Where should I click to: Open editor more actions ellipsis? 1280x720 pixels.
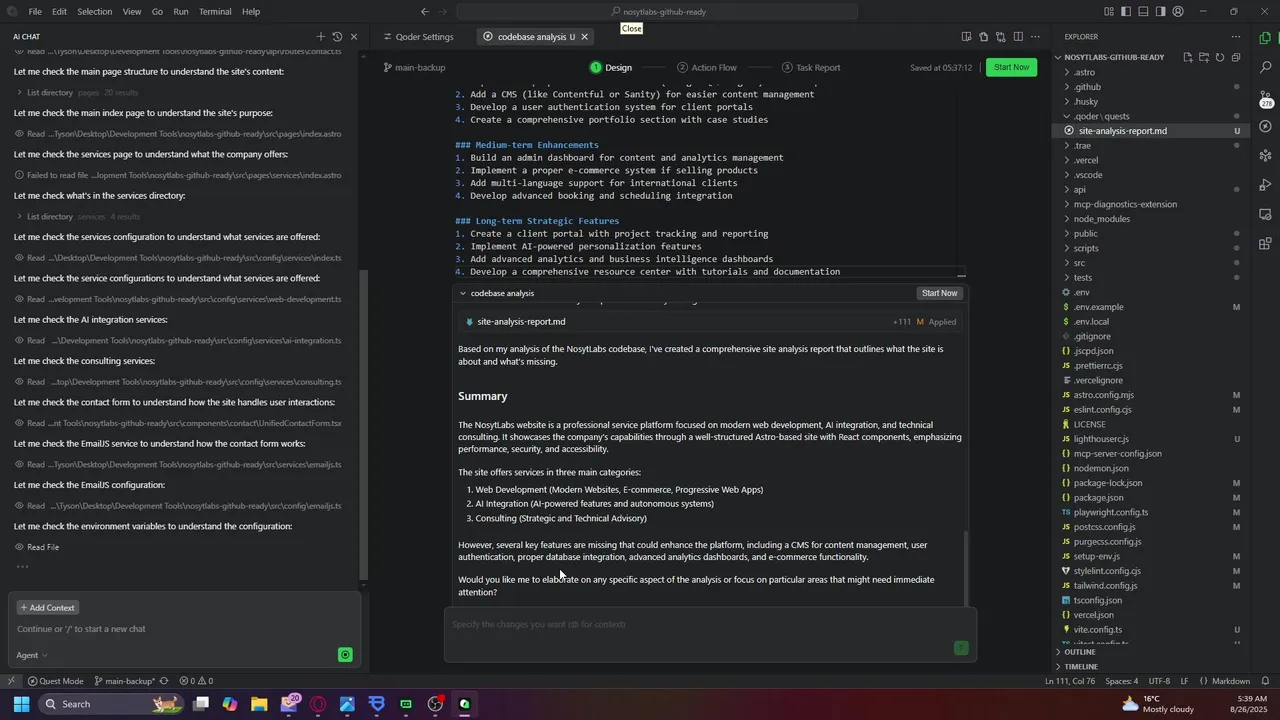tap(1037, 37)
